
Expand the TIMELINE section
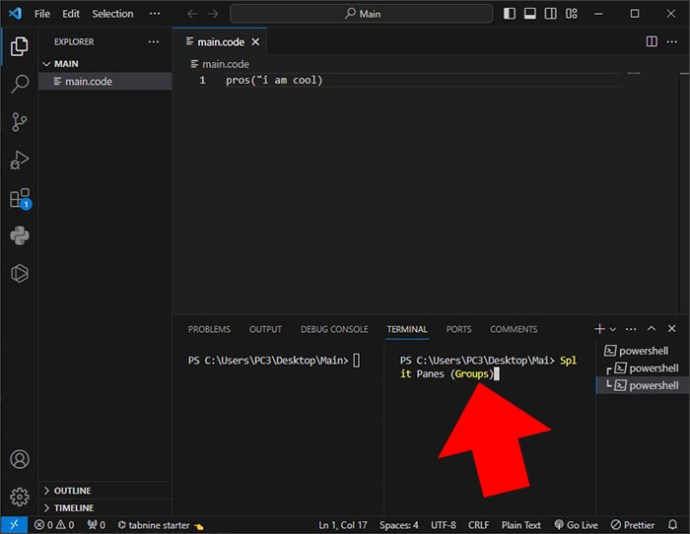click(106, 508)
